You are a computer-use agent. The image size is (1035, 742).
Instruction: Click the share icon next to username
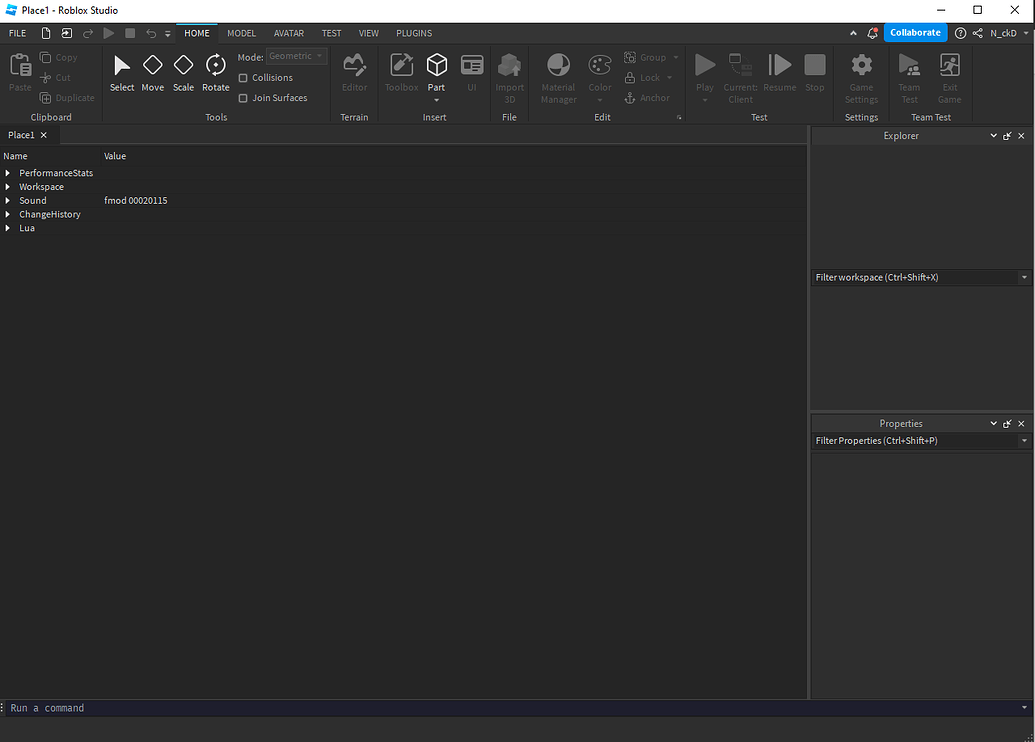point(978,33)
